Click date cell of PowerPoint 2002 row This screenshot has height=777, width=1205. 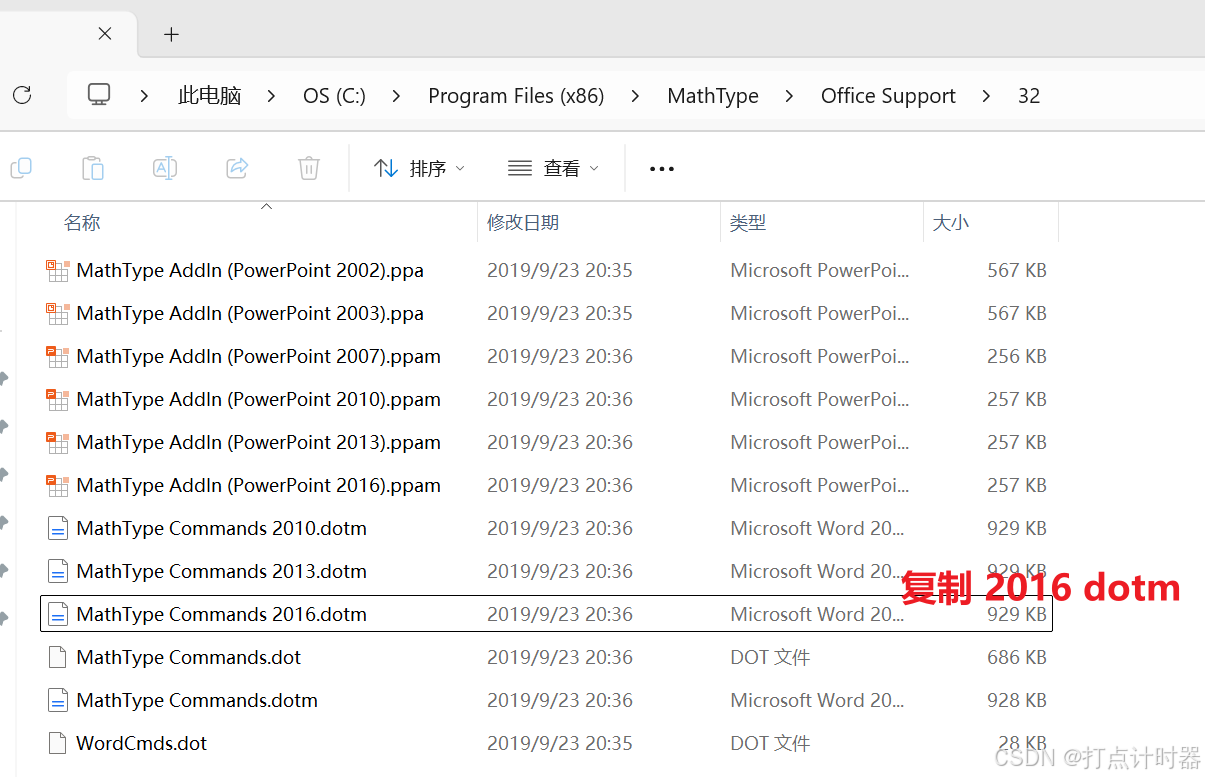coord(560,270)
